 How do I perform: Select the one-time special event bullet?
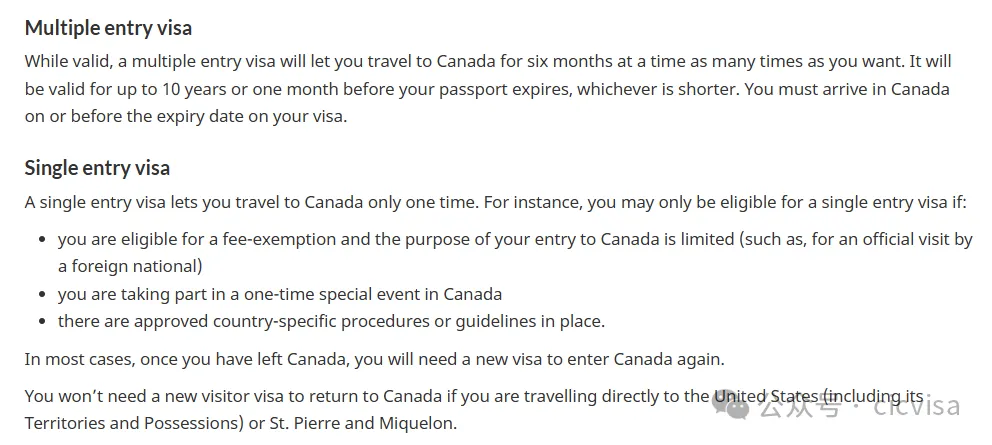coord(280,294)
